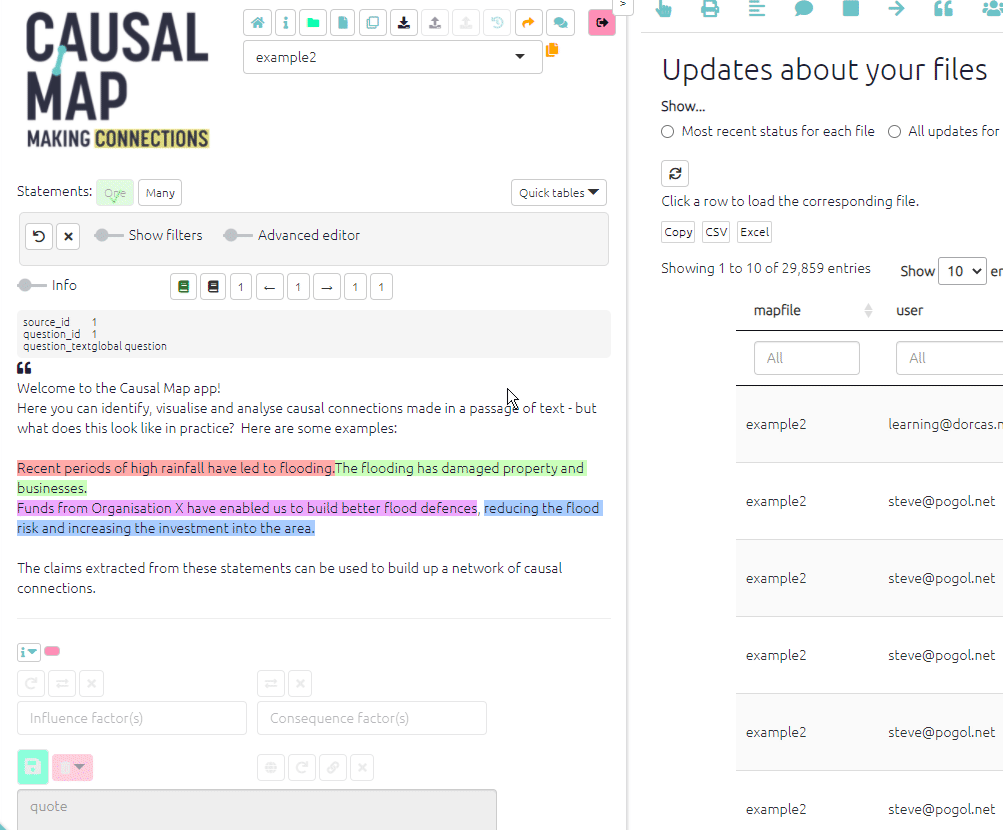Click the home icon in the toolbar

pos(258,22)
